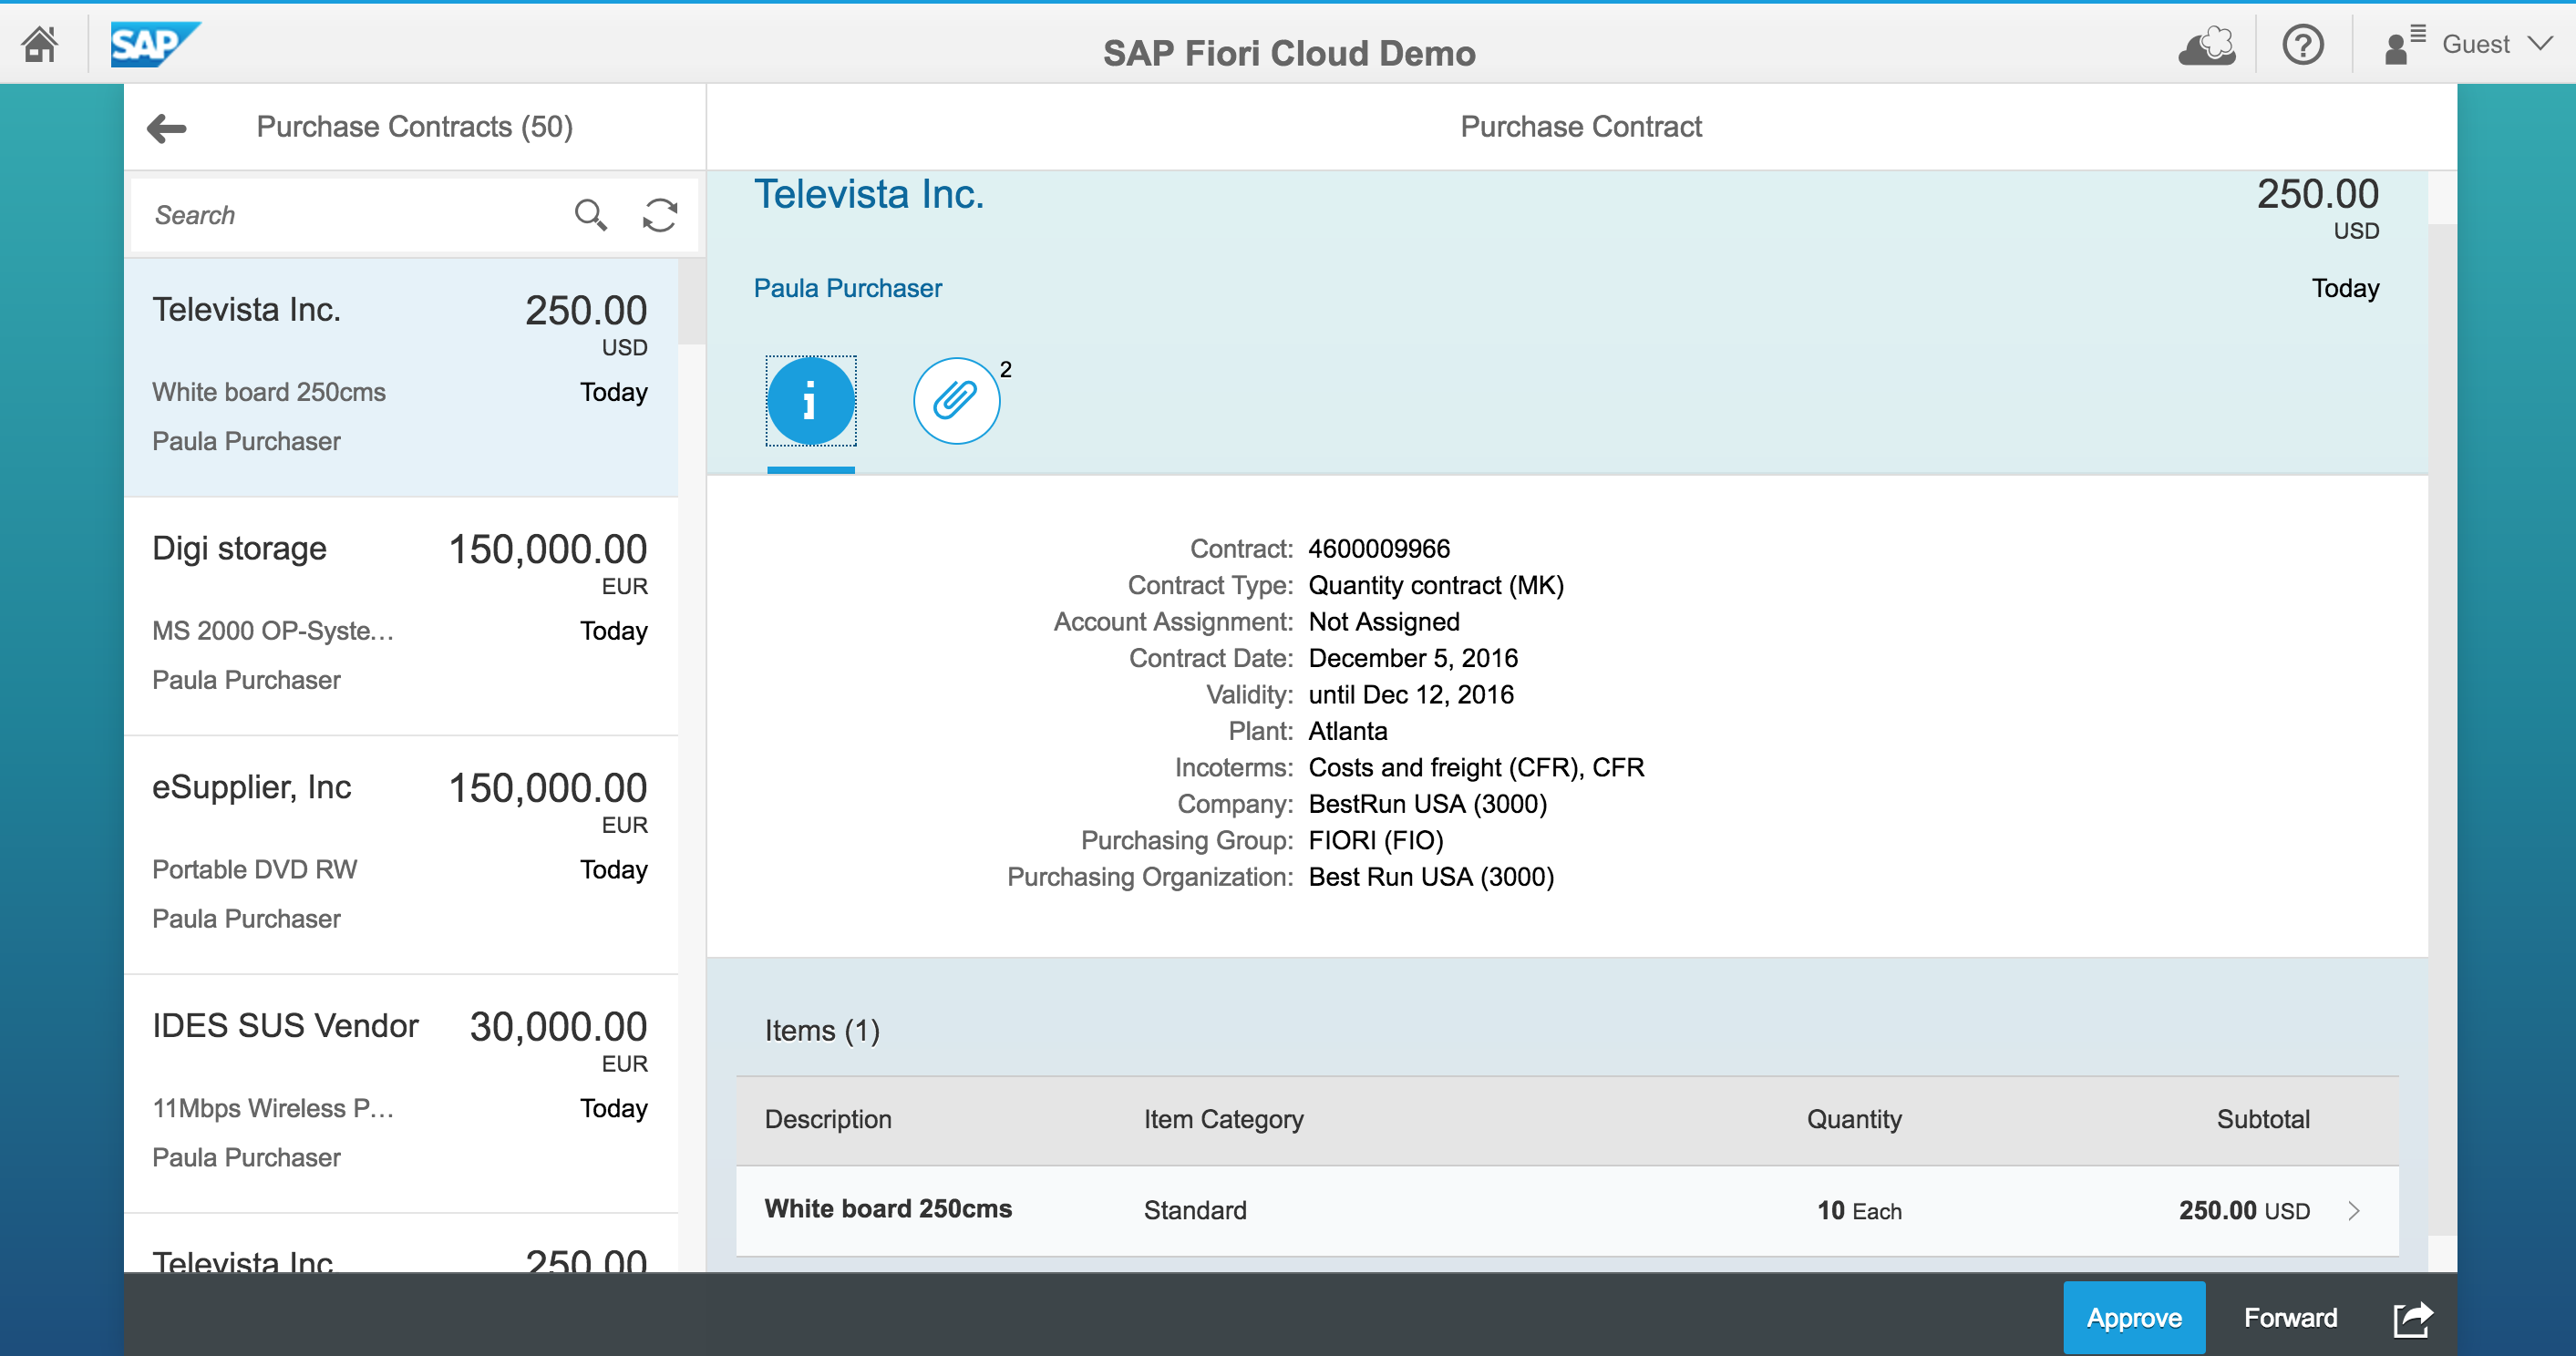Select the first Televista Inc. list item
Viewport: 2576px width, 1356px height.
tap(401, 378)
